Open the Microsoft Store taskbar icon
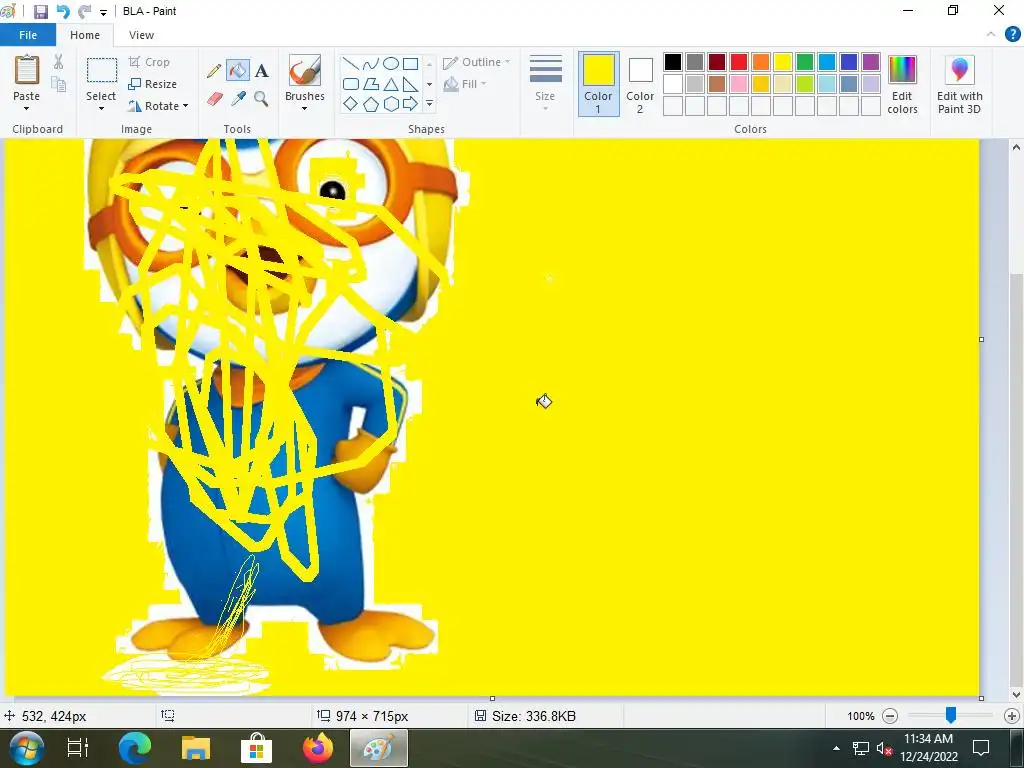1024x768 pixels. pos(257,748)
